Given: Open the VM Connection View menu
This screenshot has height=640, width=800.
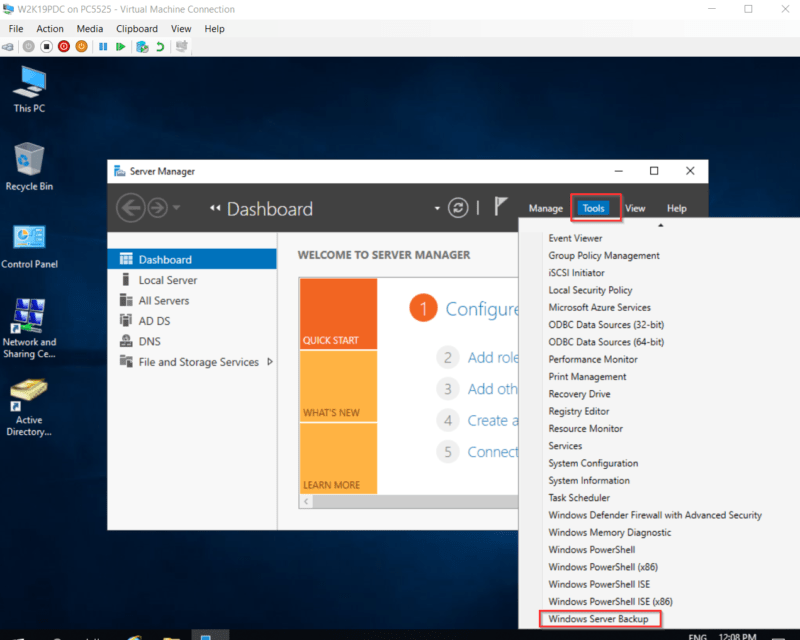Looking at the screenshot, I should pyautogui.click(x=181, y=29).
